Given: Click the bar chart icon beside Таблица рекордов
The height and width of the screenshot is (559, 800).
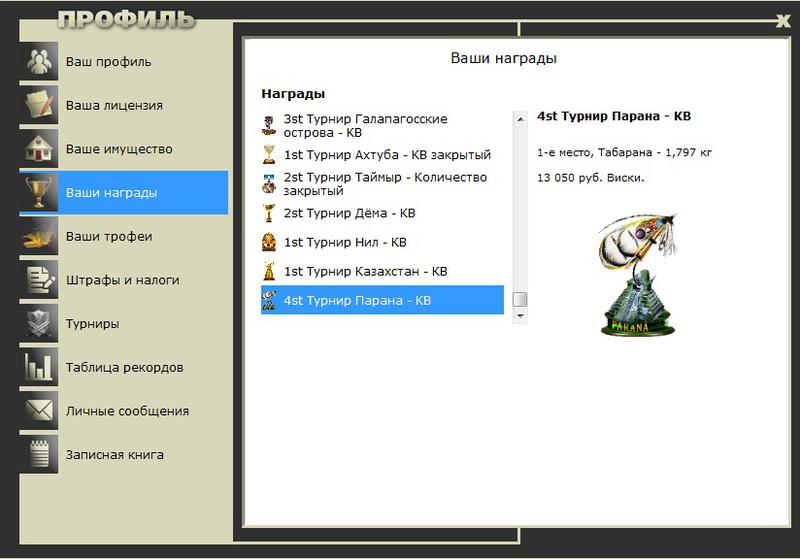Looking at the screenshot, I should point(39,367).
